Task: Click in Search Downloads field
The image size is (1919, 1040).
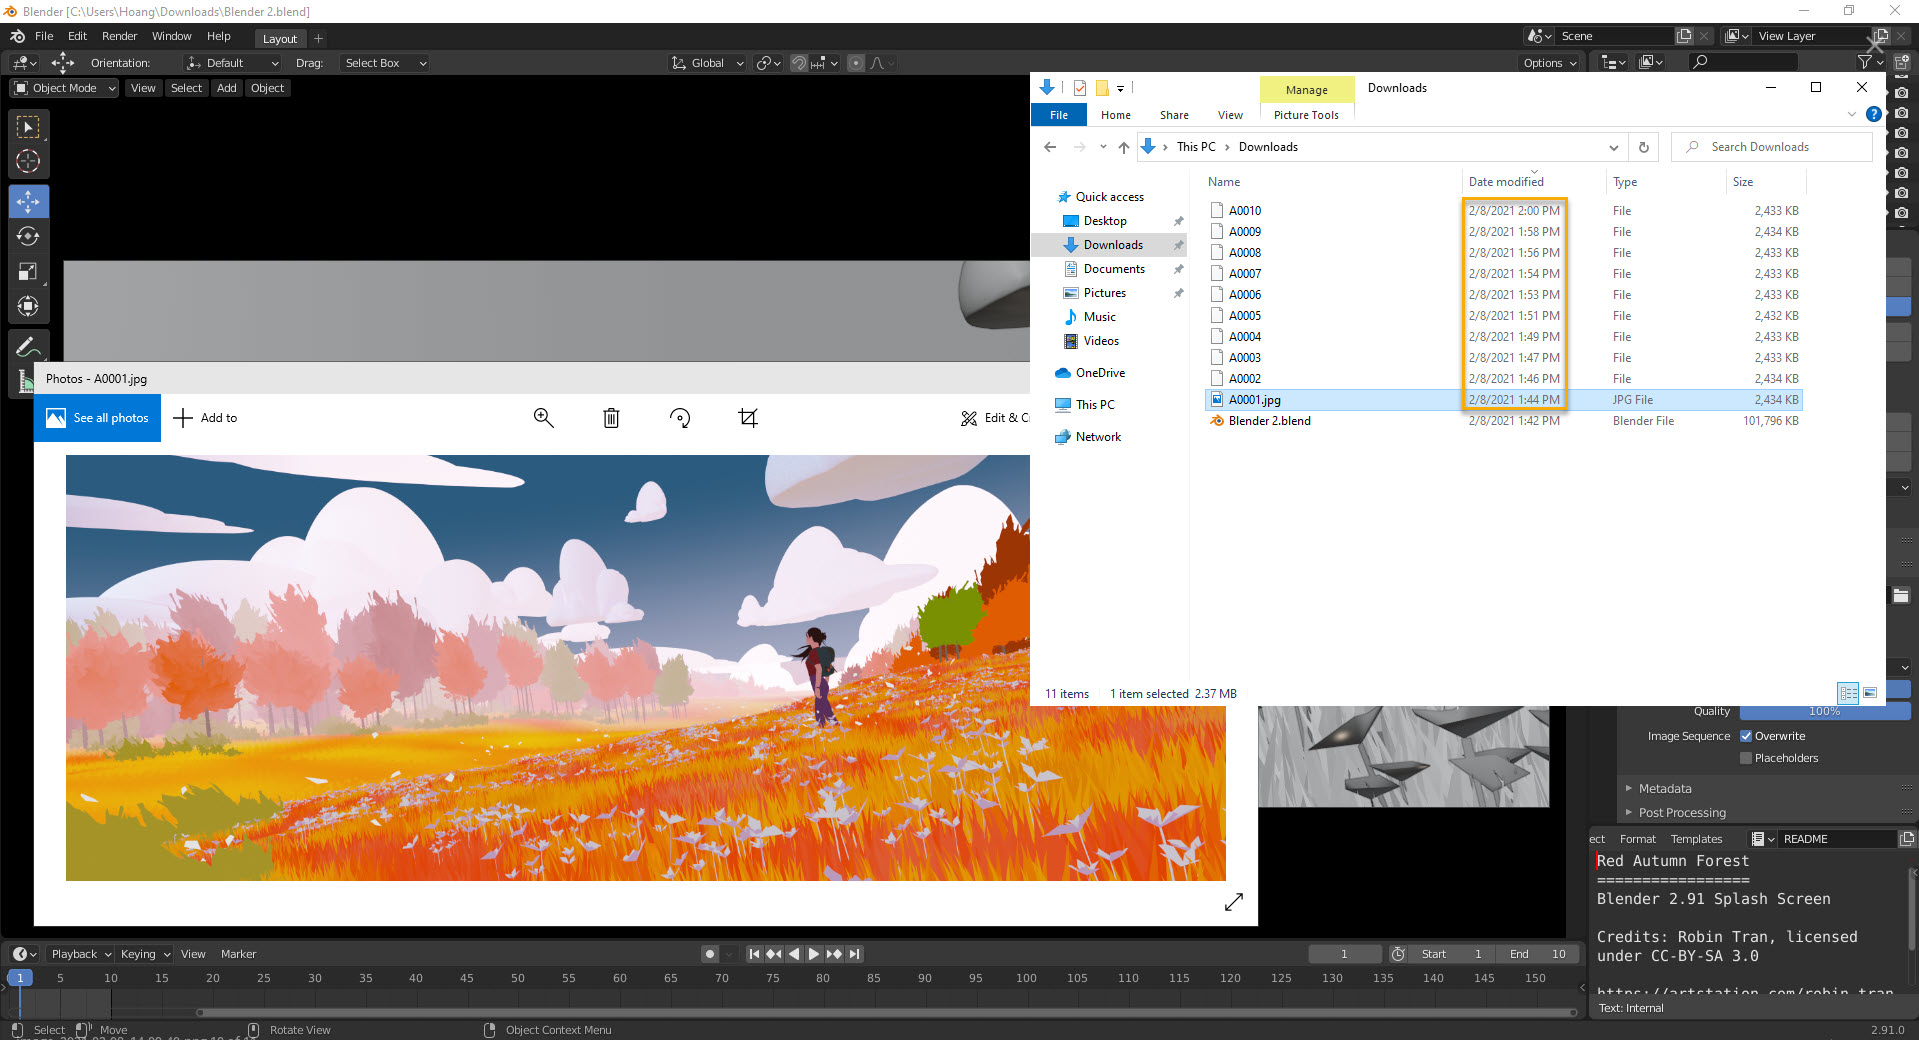Action: [x=1772, y=147]
